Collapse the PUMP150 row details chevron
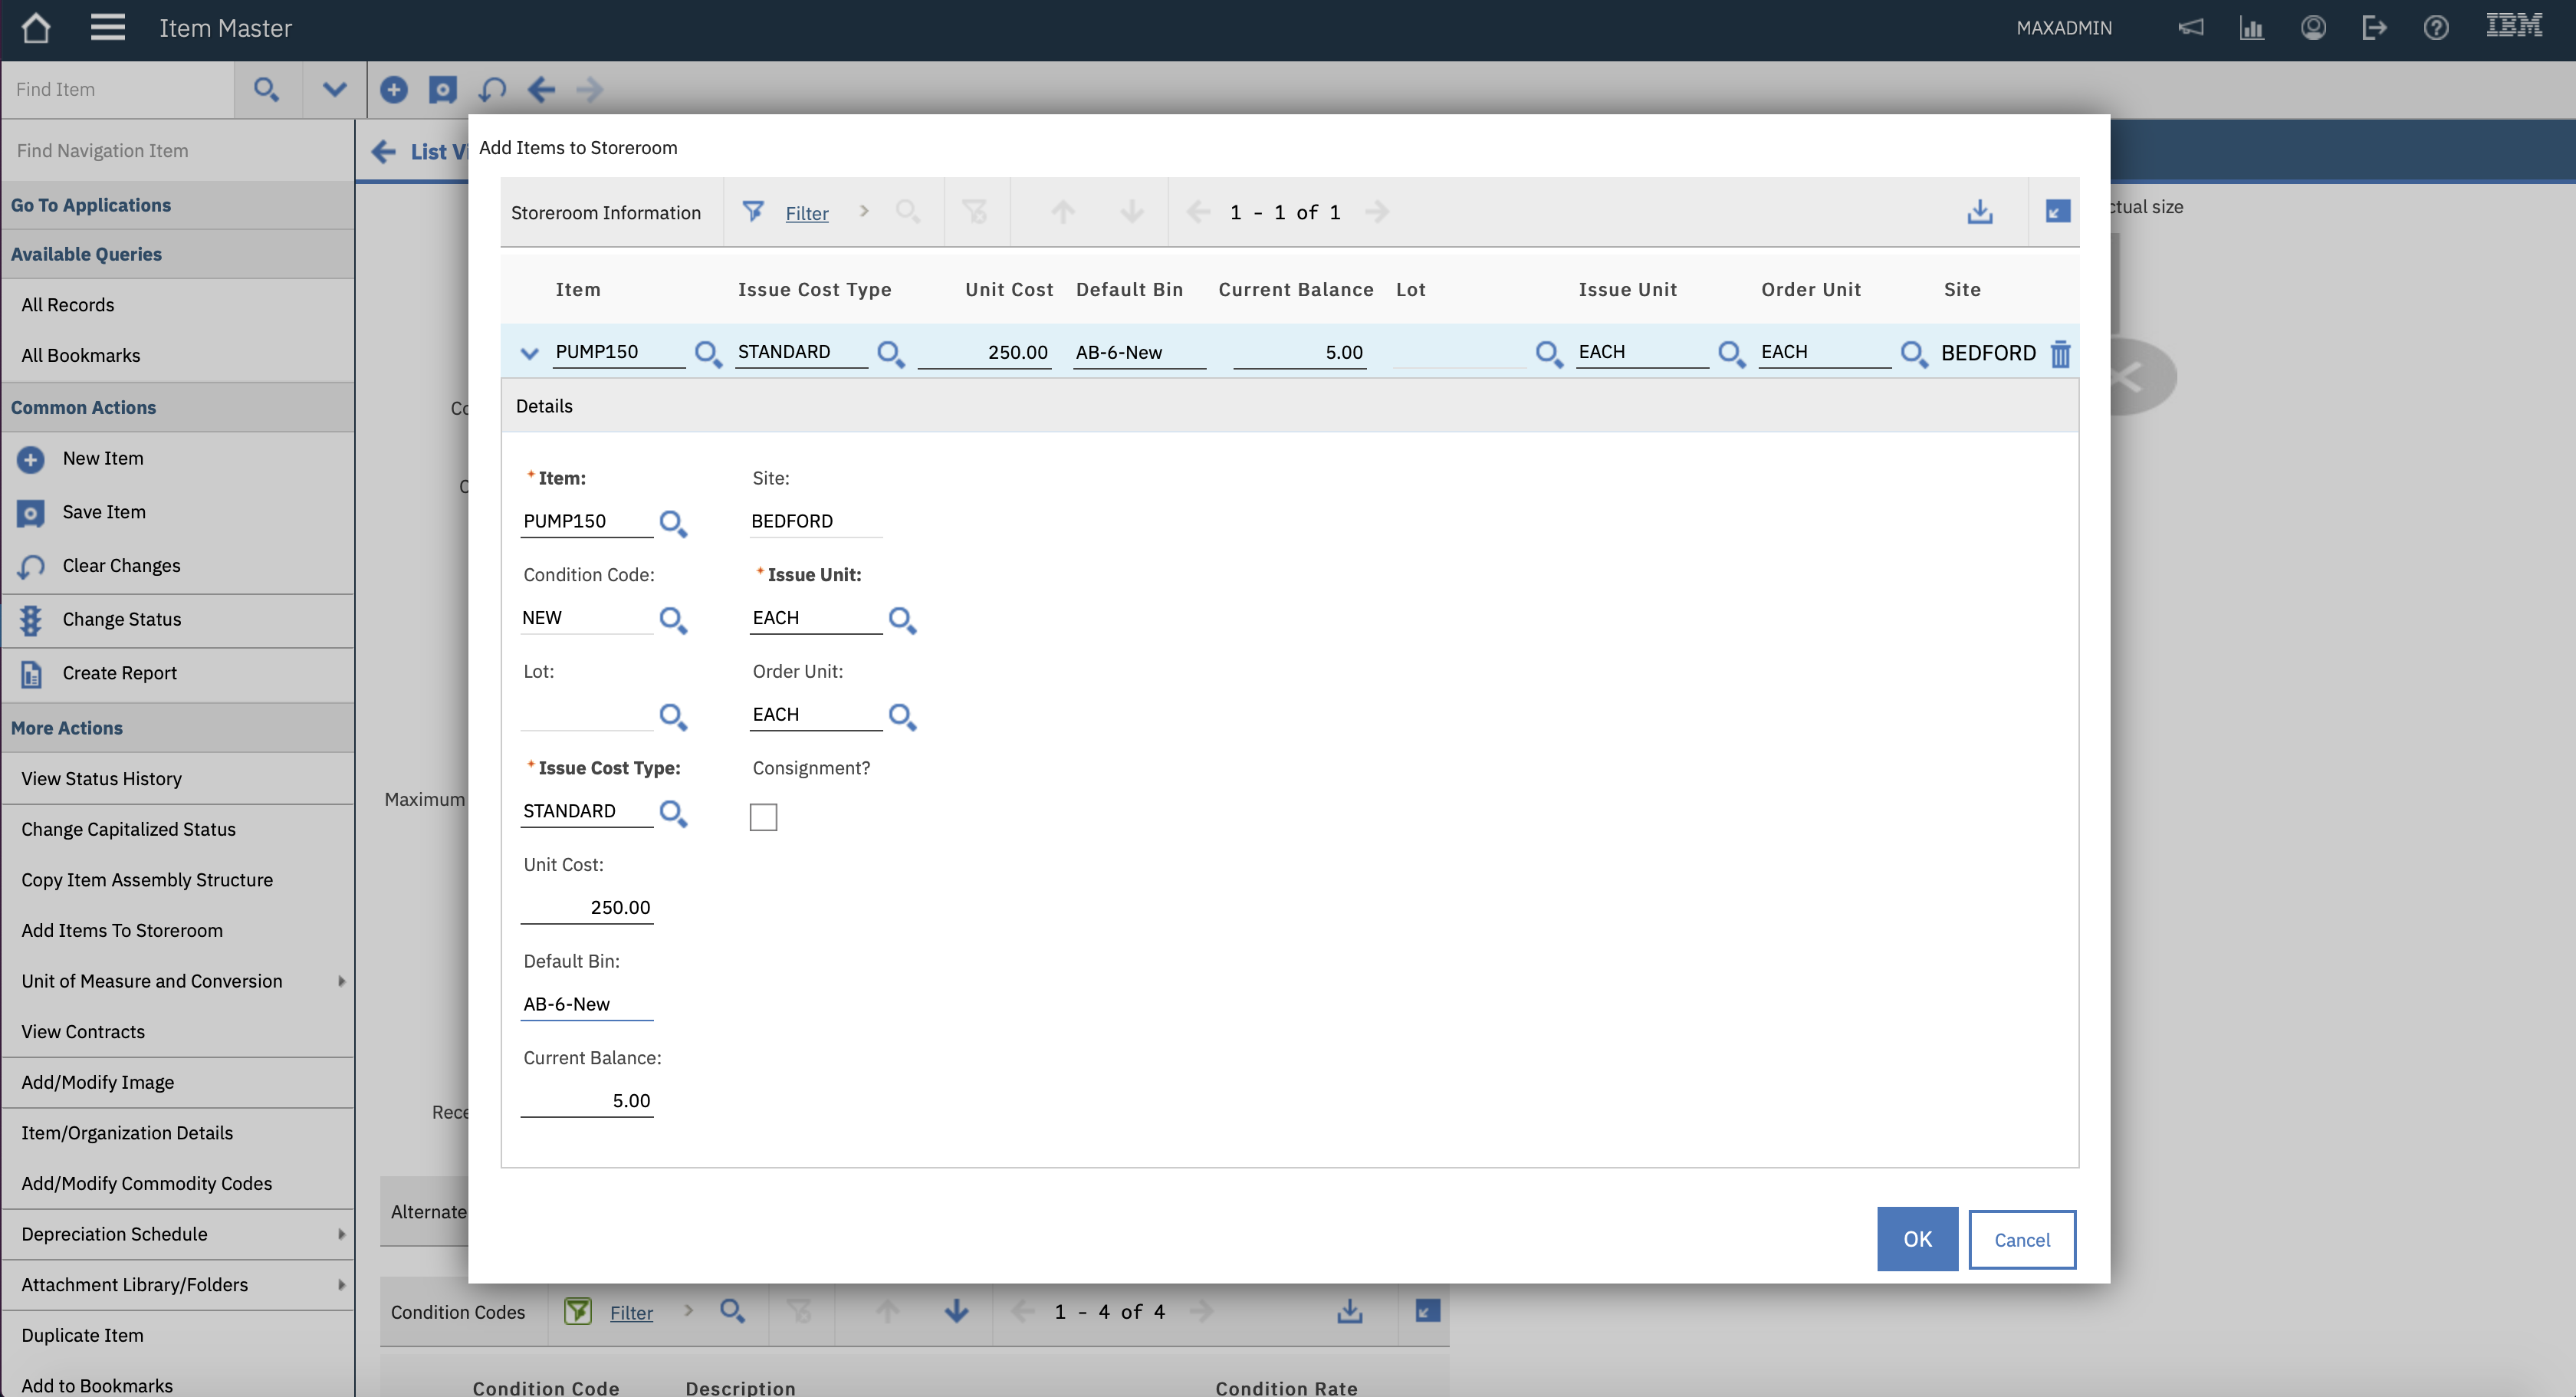The image size is (2576, 1397). [530, 353]
